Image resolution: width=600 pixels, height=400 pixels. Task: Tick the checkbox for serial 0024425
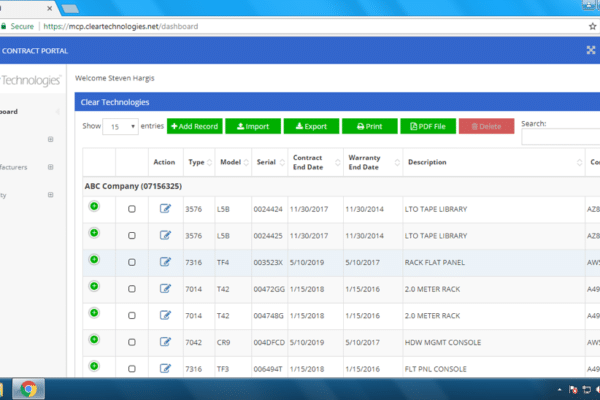coord(132,235)
